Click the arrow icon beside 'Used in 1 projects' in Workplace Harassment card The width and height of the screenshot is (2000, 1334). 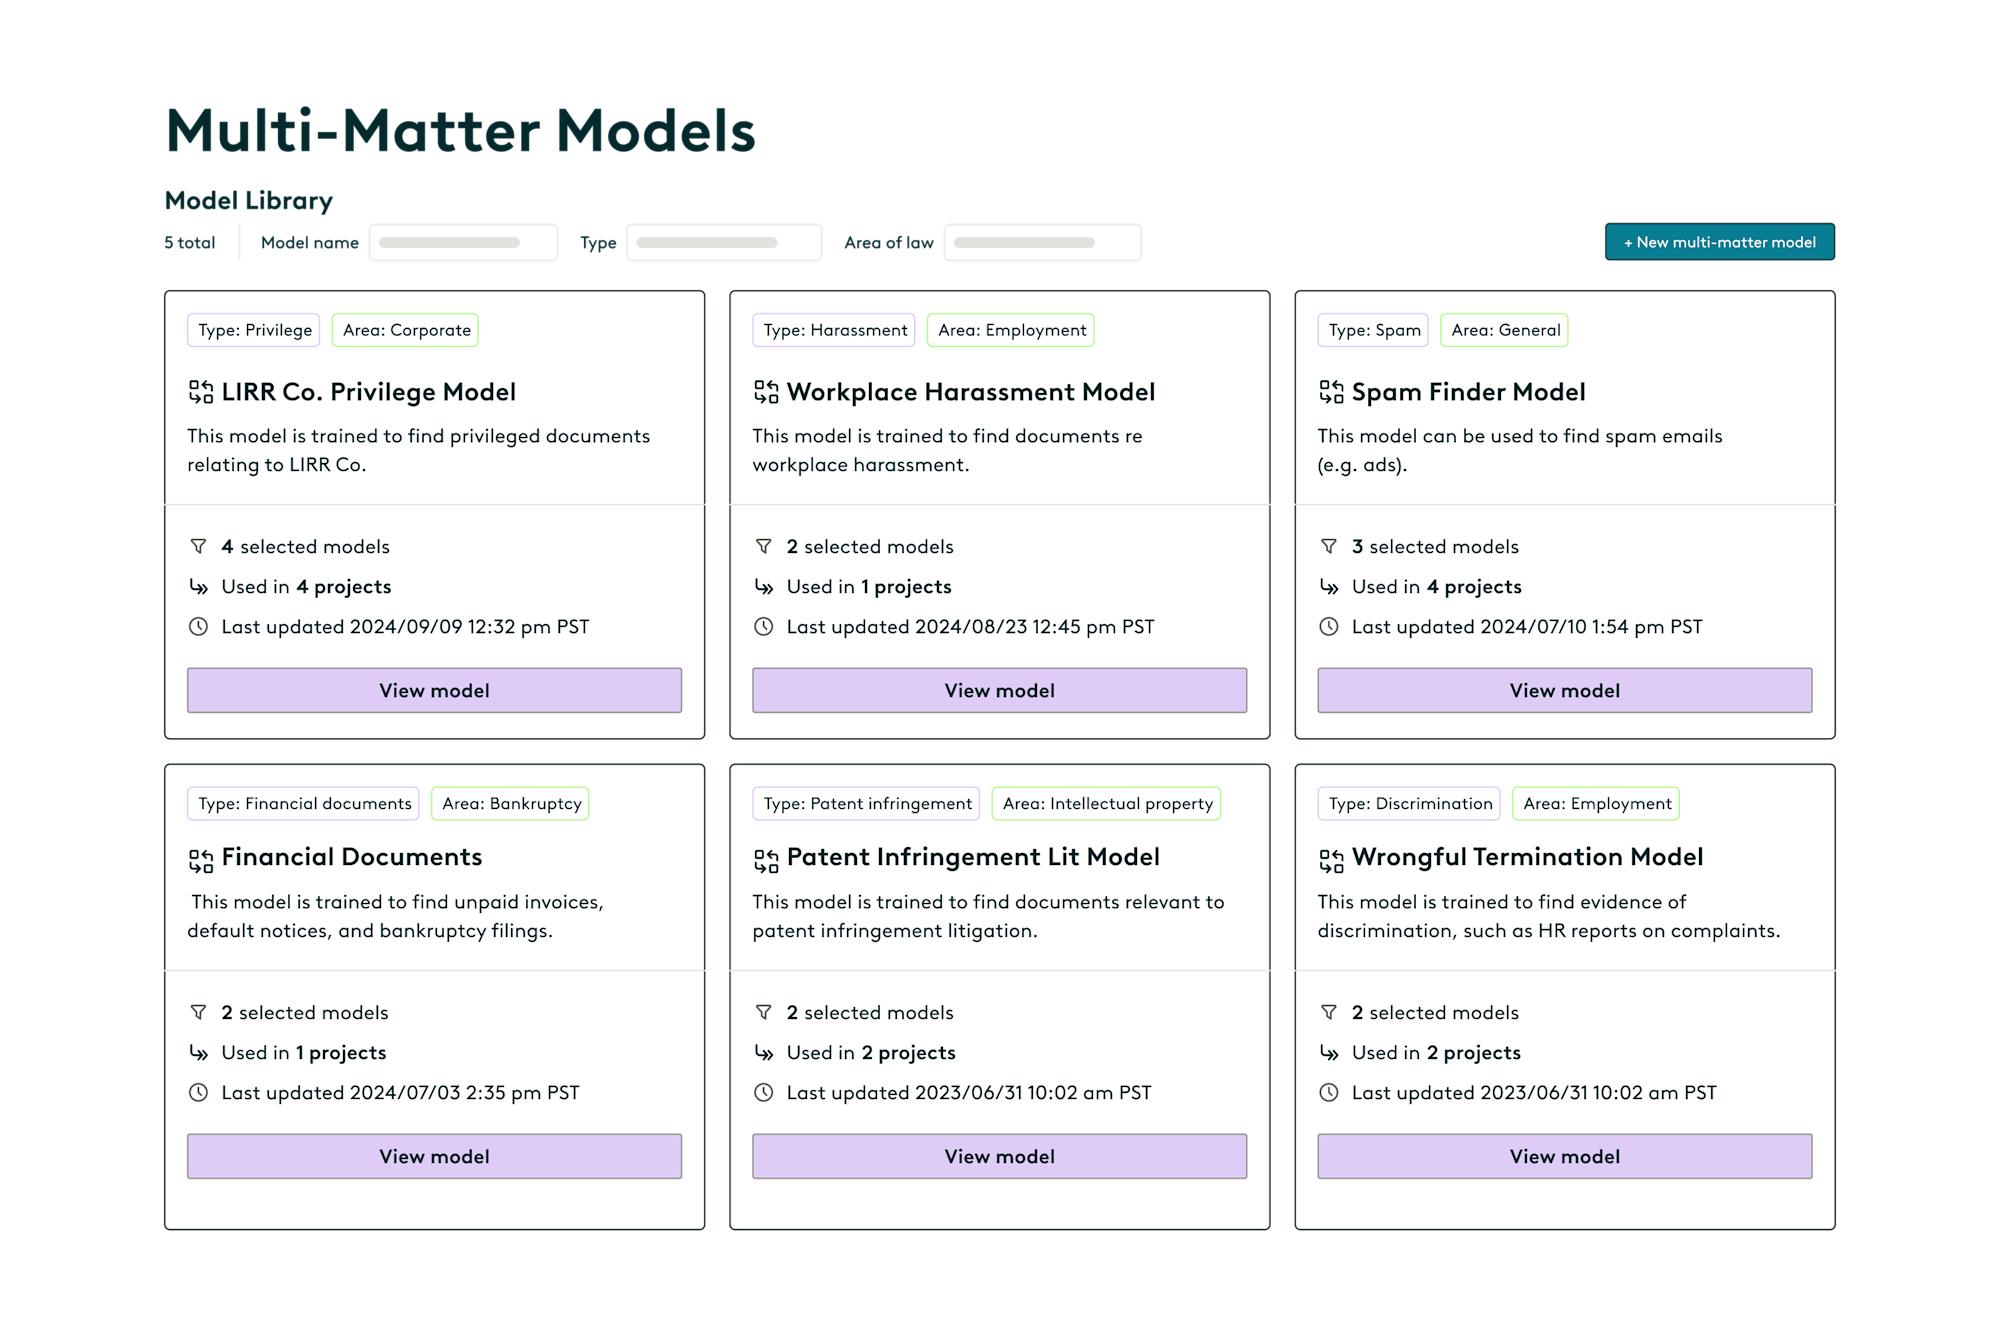click(764, 587)
